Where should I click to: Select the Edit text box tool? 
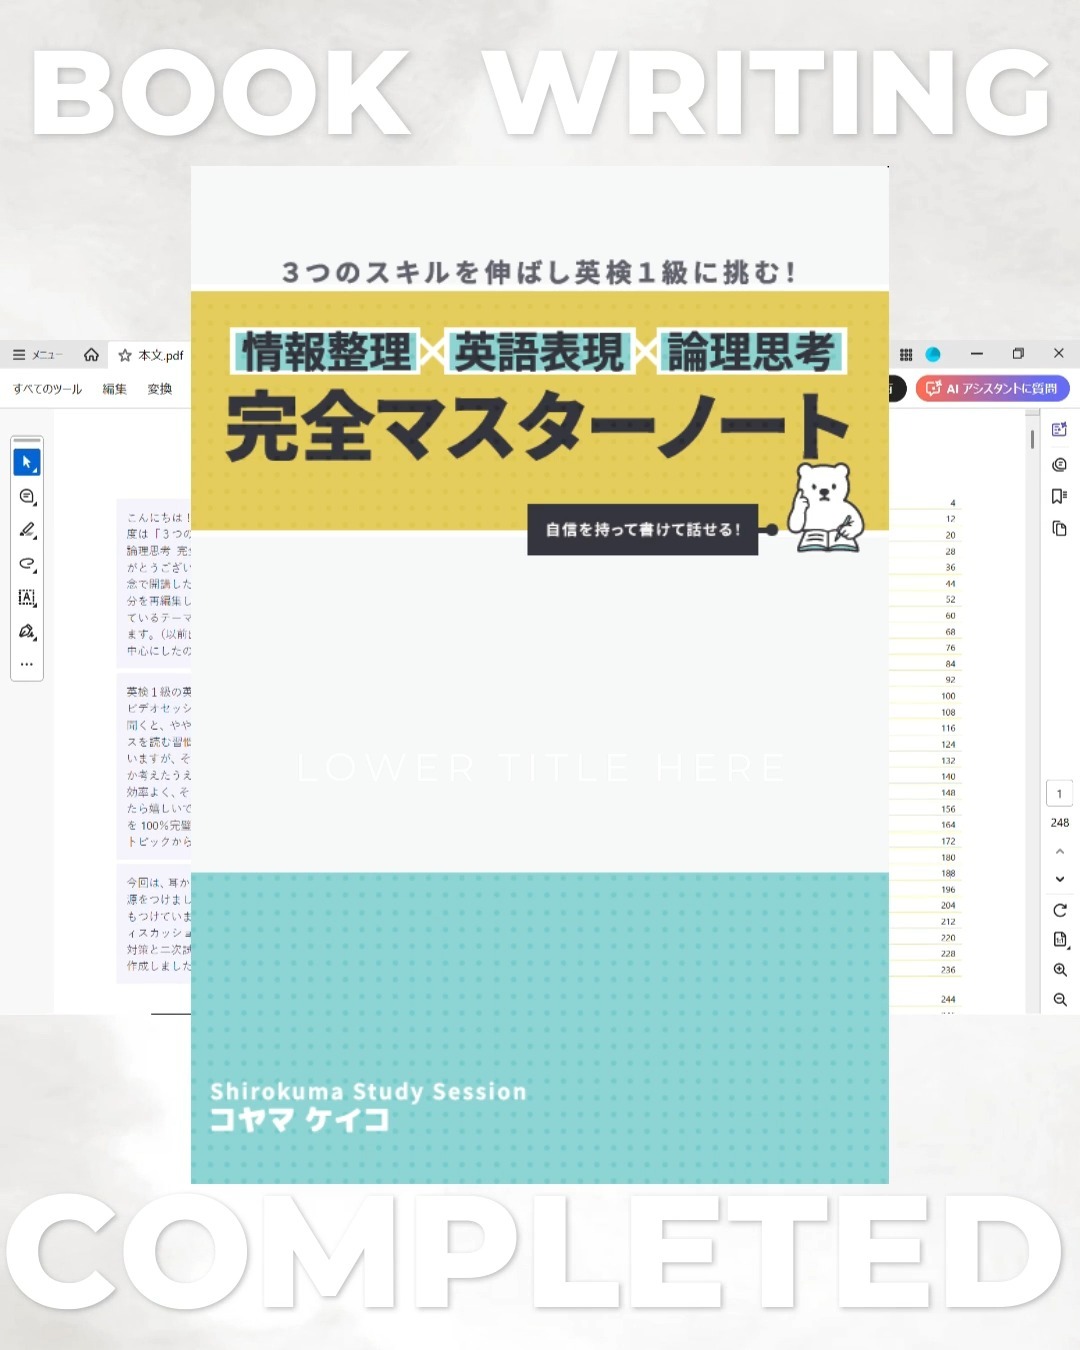[28, 598]
